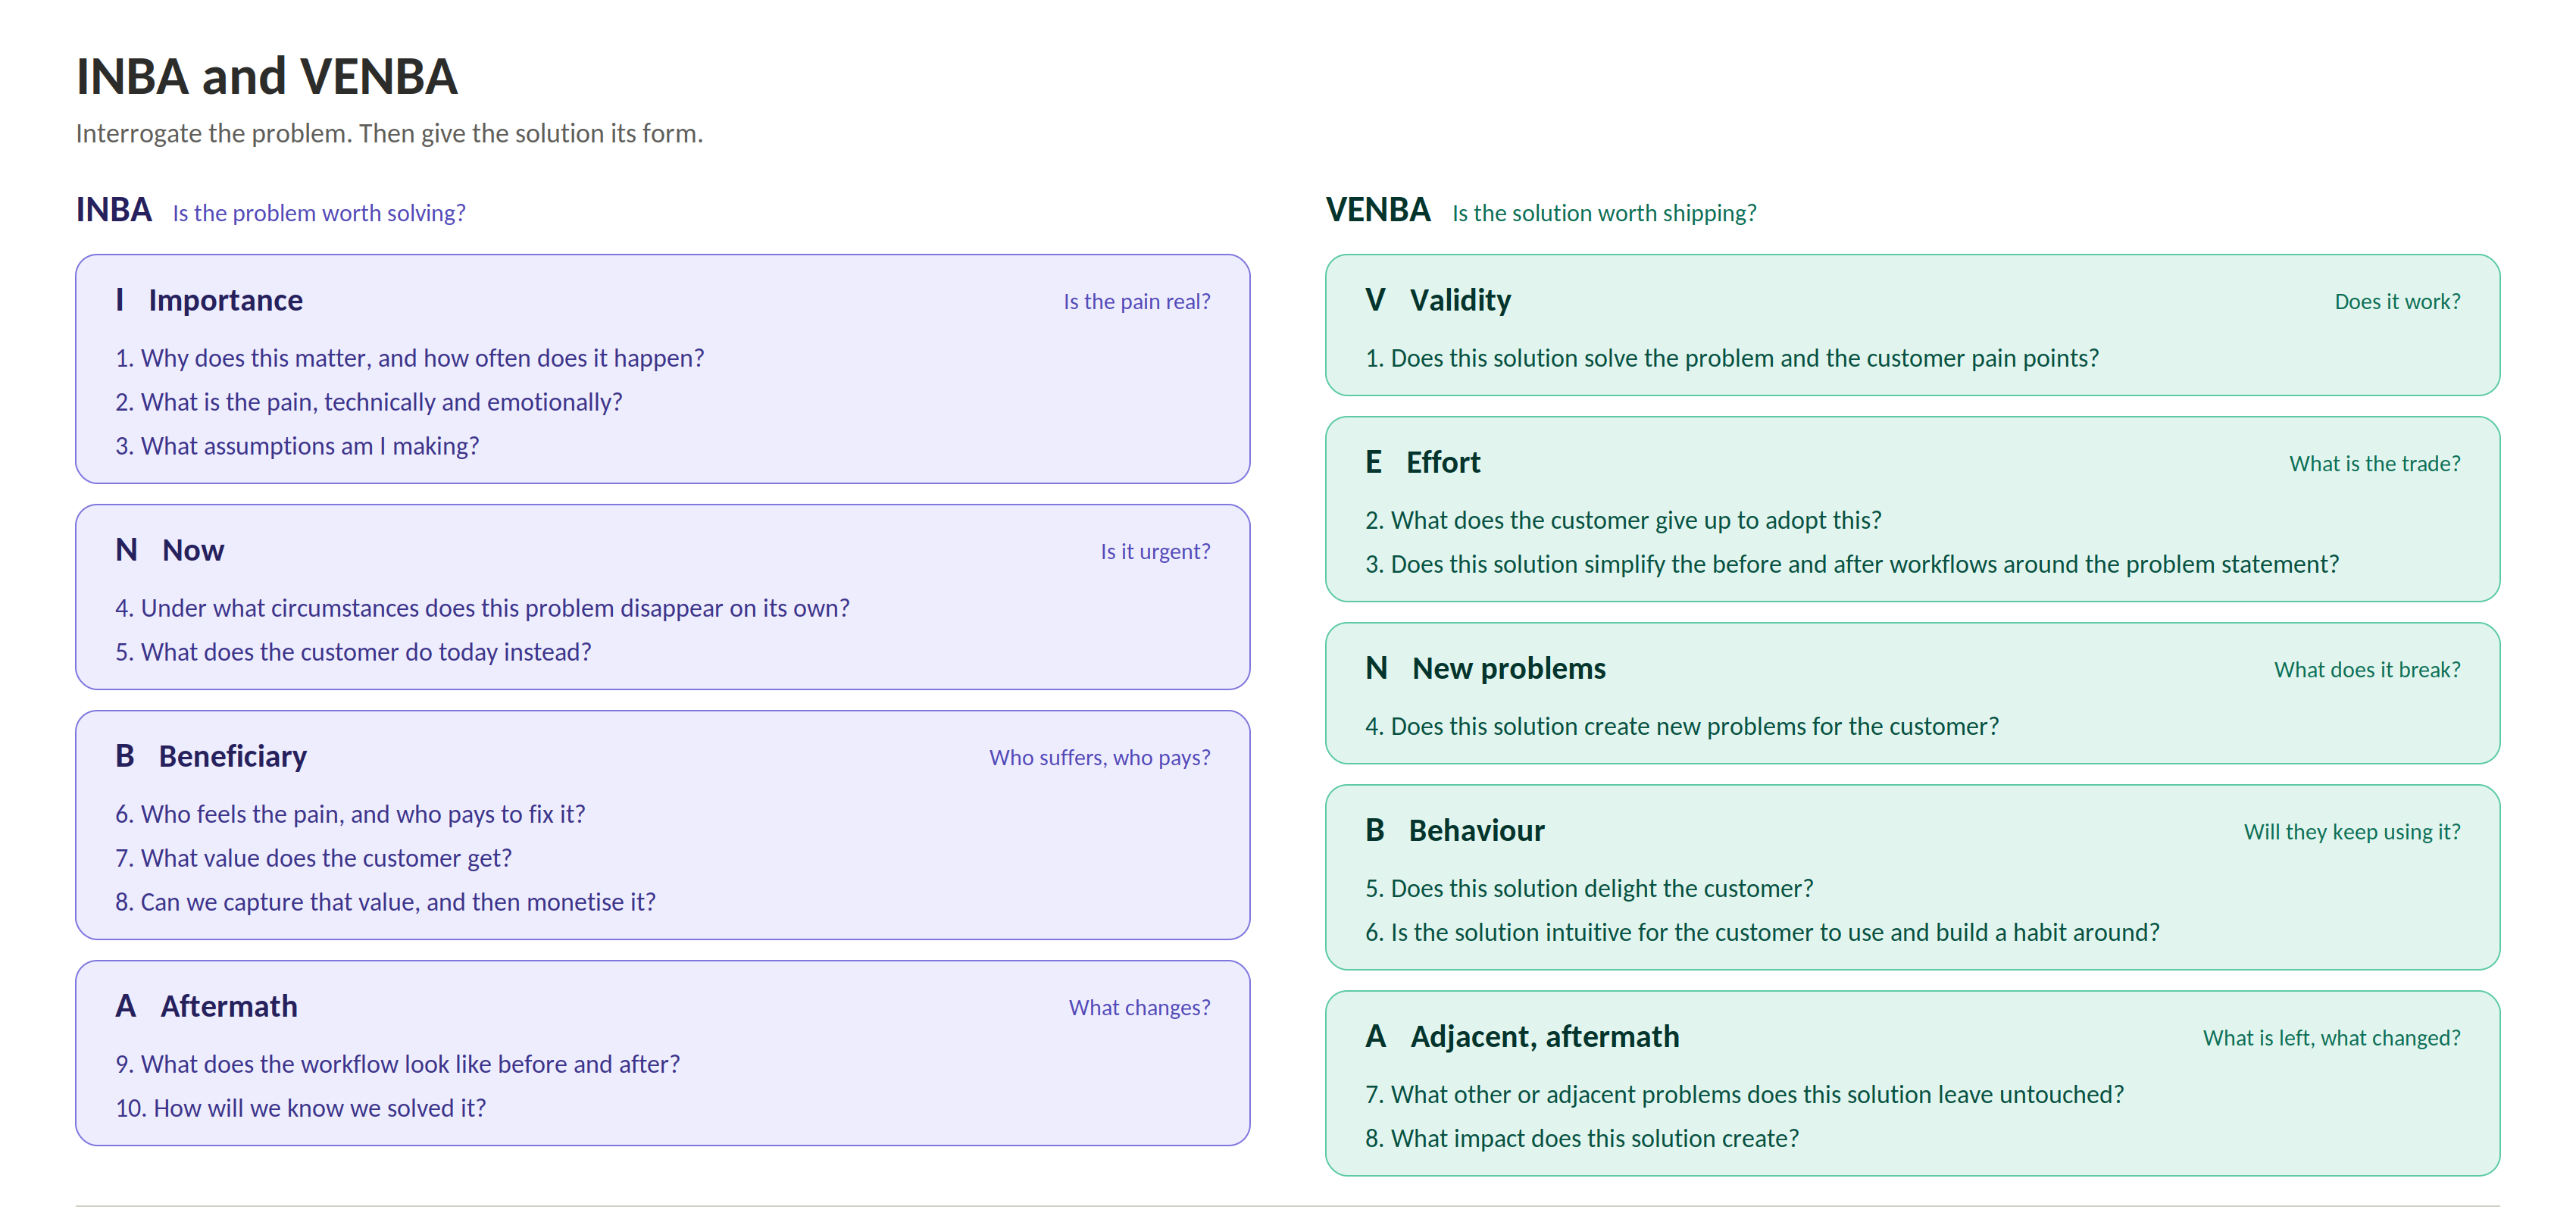Viewport: 2576px width, 1219px height.
Task: Click question 'What assumptions am I making?'
Action: pos(297,446)
